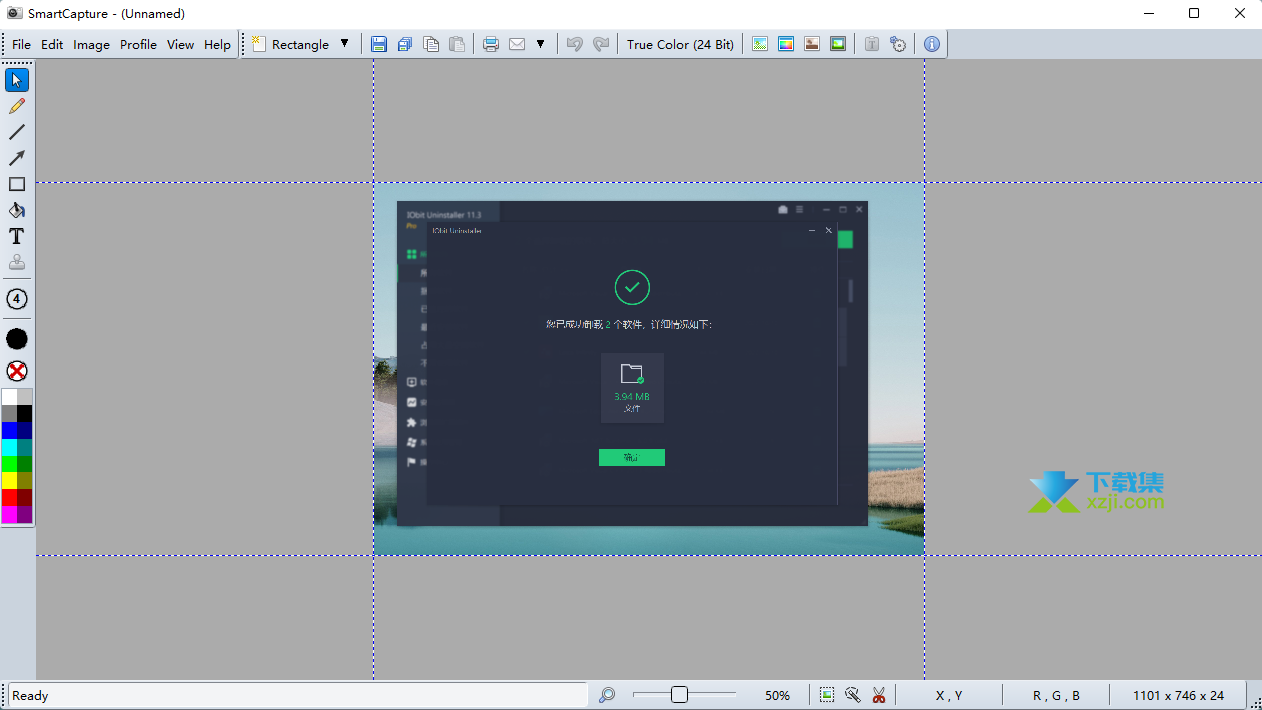
Task: Click the X , Y coordinates field
Action: [x=949, y=695]
